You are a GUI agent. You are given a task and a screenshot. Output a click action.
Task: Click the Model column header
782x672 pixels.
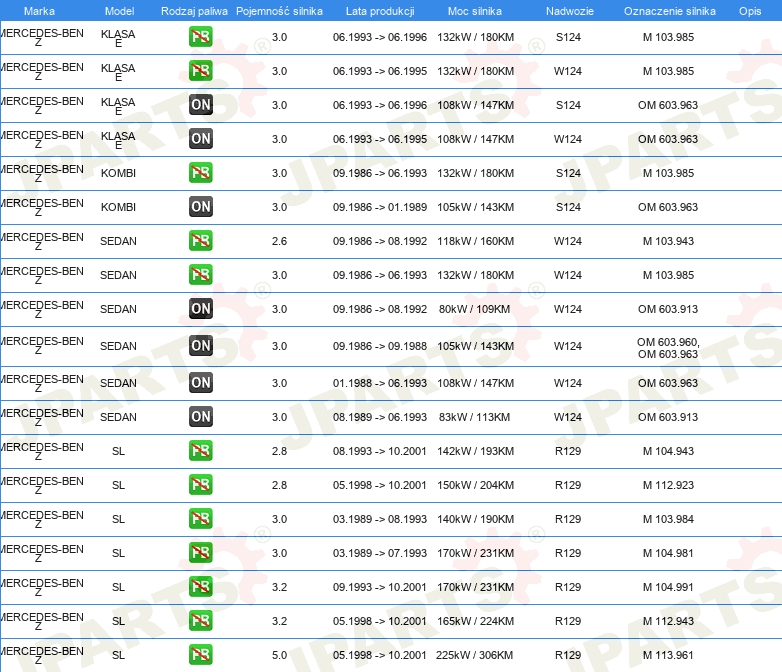(x=119, y=11)
